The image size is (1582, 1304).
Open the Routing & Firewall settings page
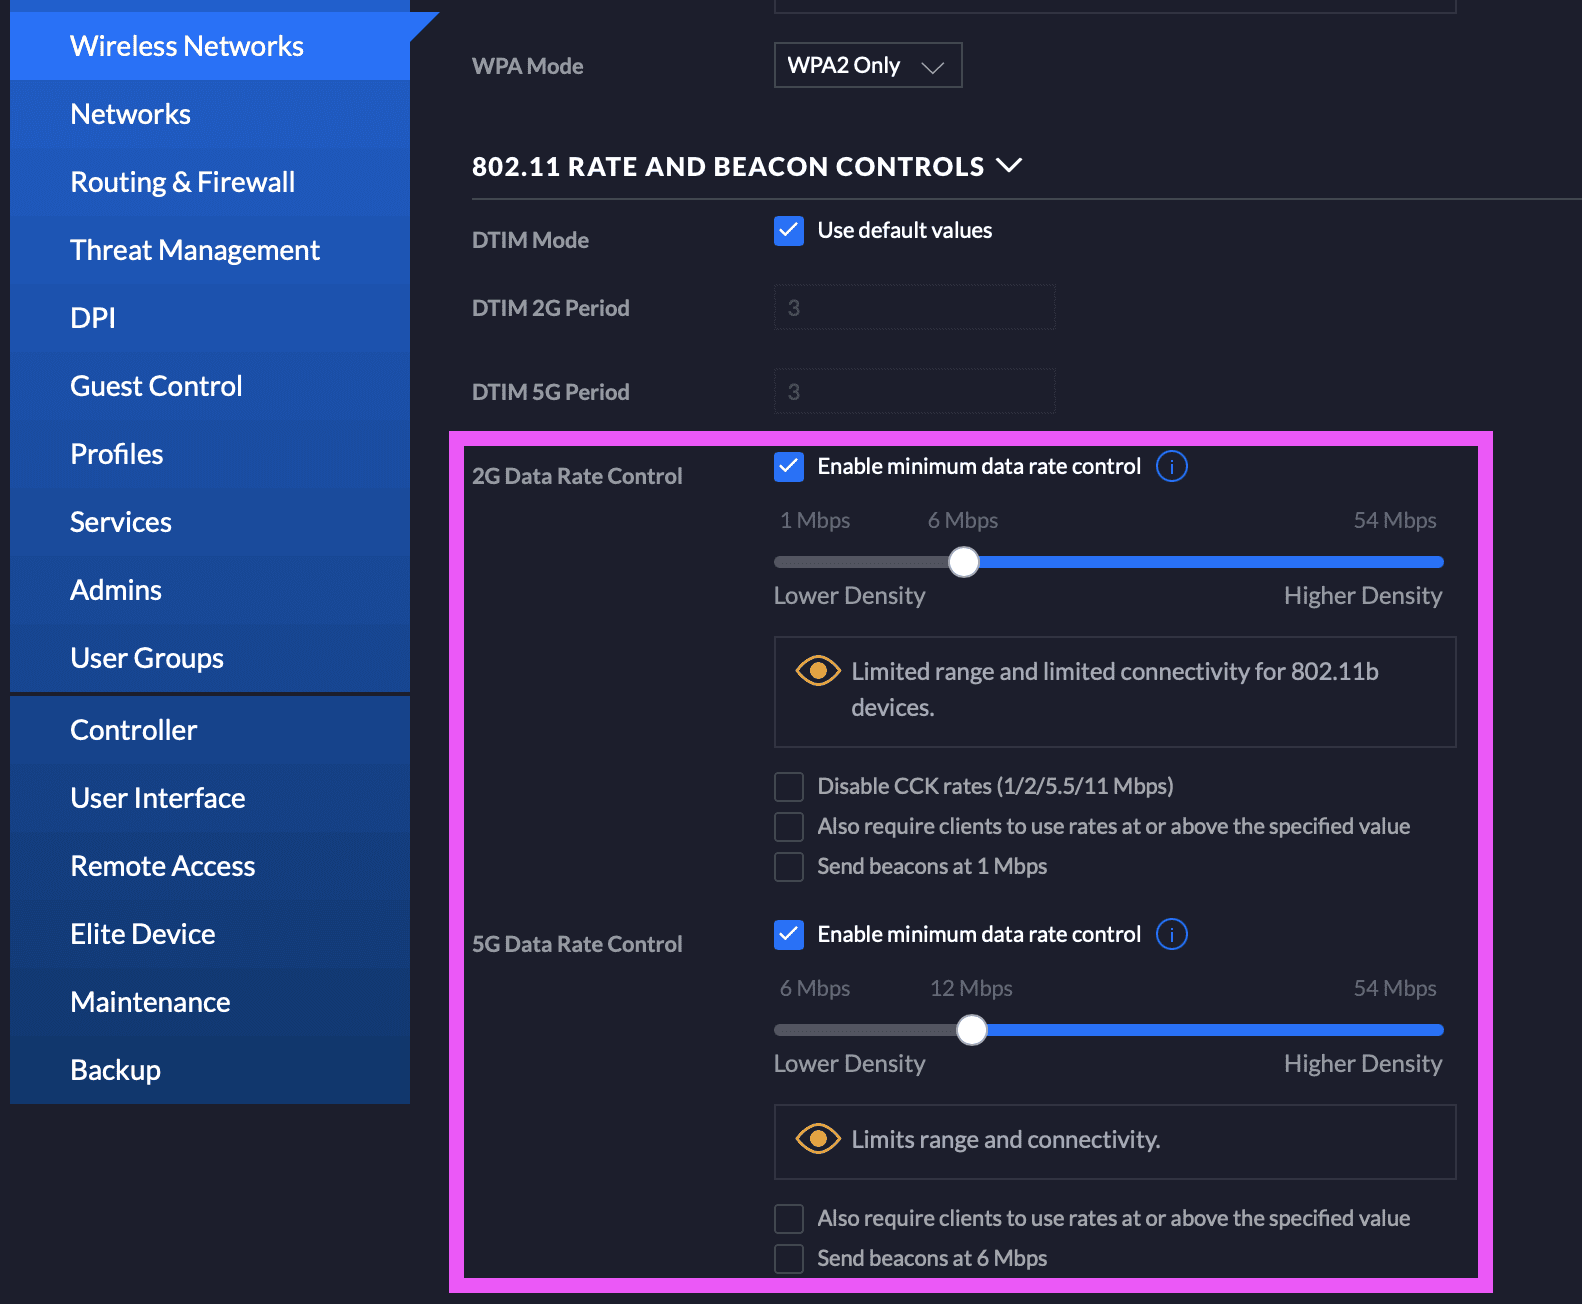coord(183,182)
